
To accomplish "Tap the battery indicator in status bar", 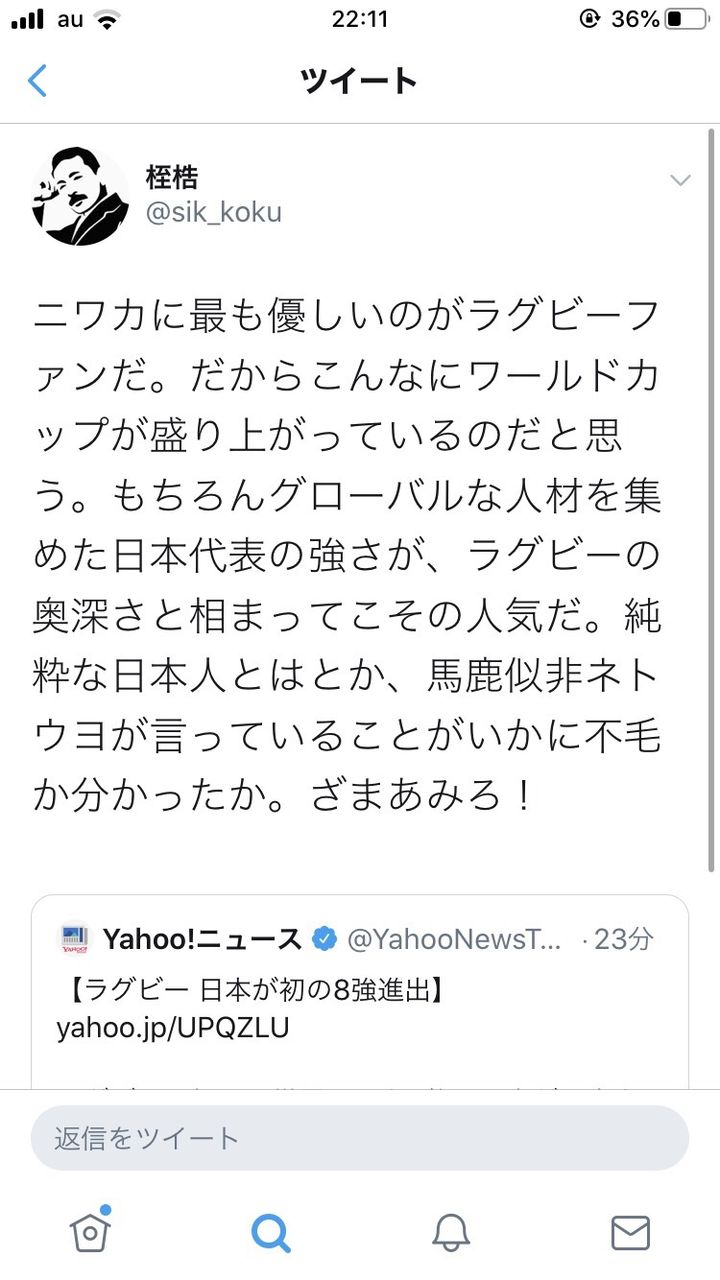I will pyautogui.click(x=686, y=19).
